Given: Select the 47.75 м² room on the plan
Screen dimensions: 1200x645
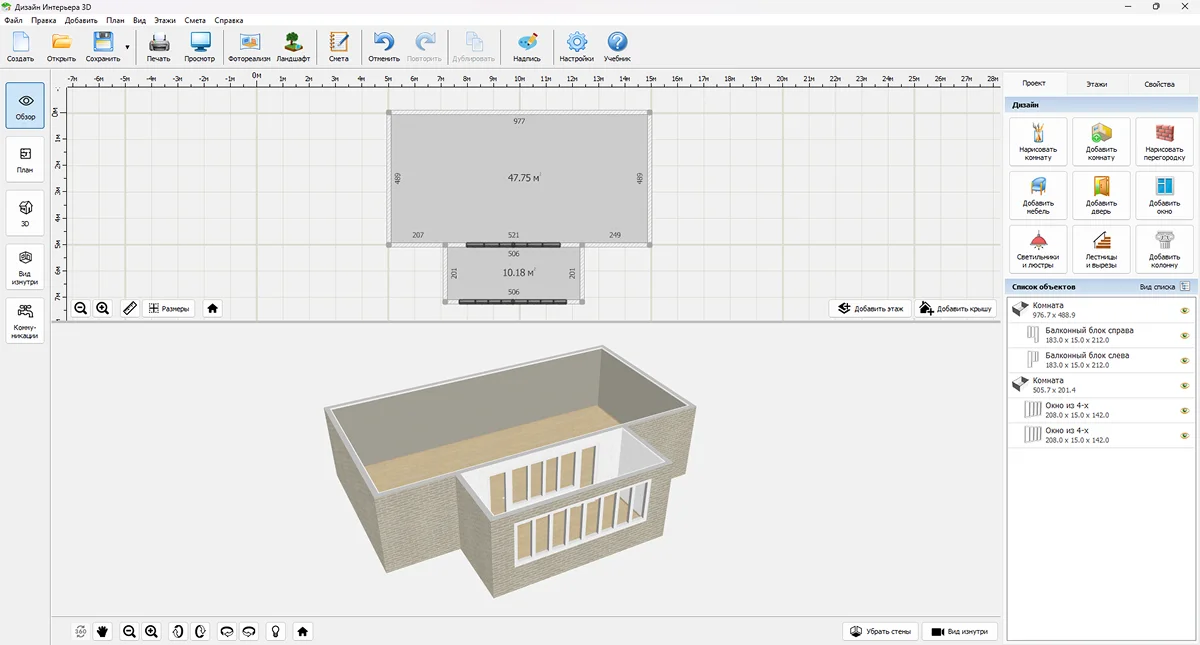Looking at the screenshot, I should coord(520,178).
